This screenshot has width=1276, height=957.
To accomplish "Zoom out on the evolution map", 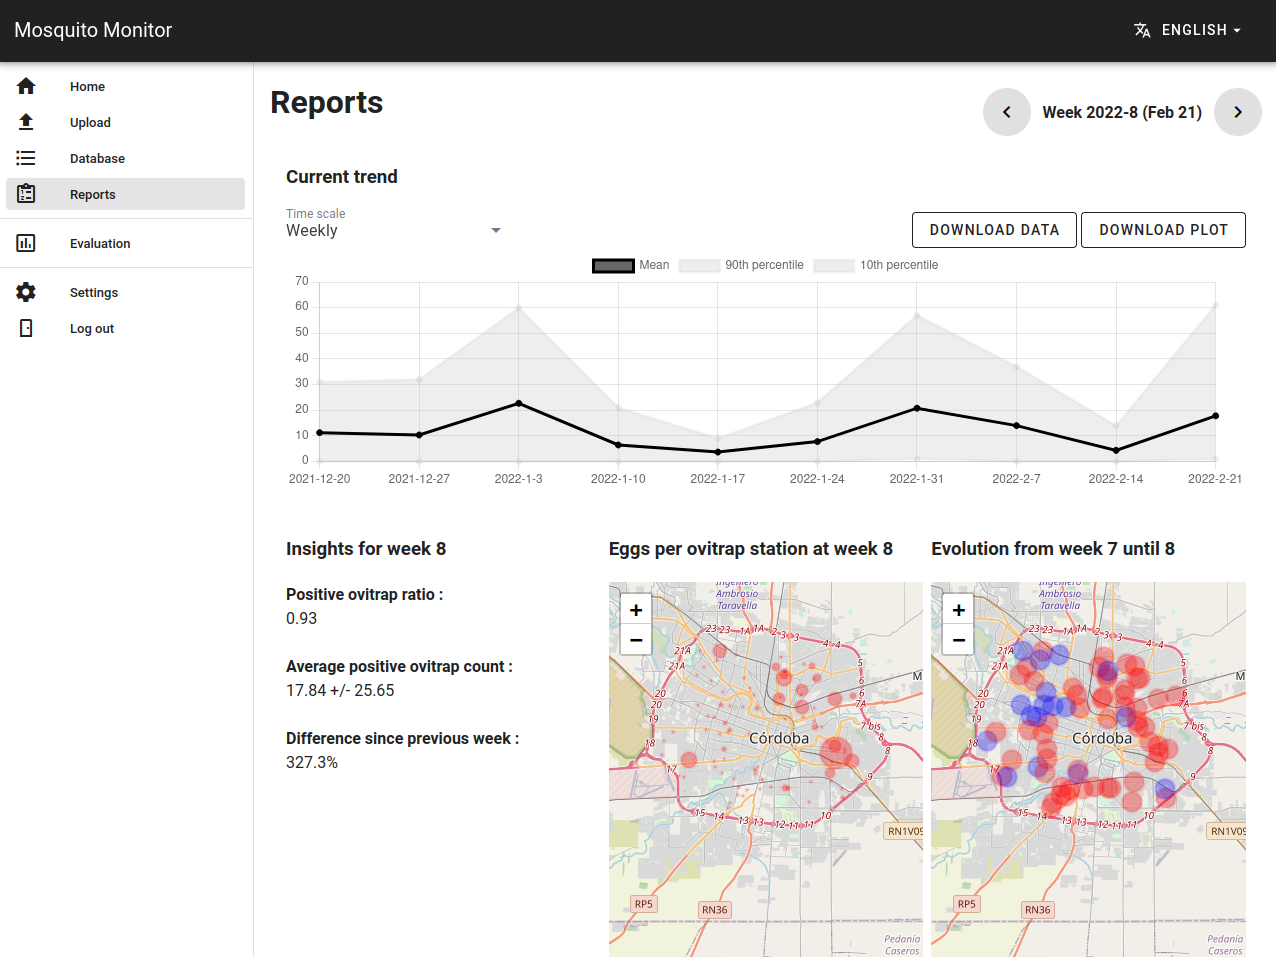I will click(958, 640).
